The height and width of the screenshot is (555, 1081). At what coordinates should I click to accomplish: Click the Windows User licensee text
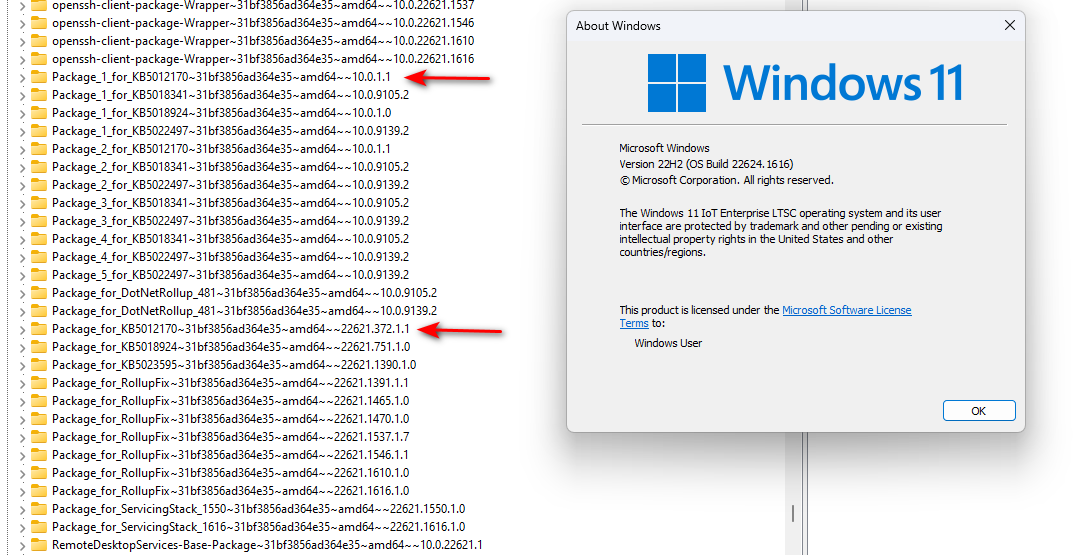(668, 343)
